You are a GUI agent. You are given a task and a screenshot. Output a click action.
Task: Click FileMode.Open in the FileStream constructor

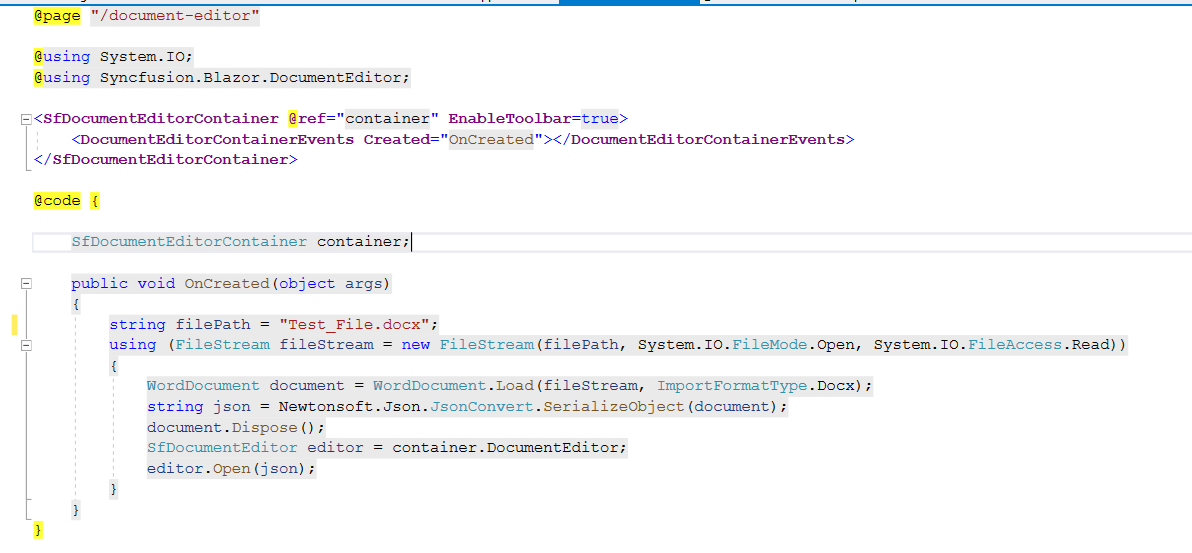click(x=794, y=344)
